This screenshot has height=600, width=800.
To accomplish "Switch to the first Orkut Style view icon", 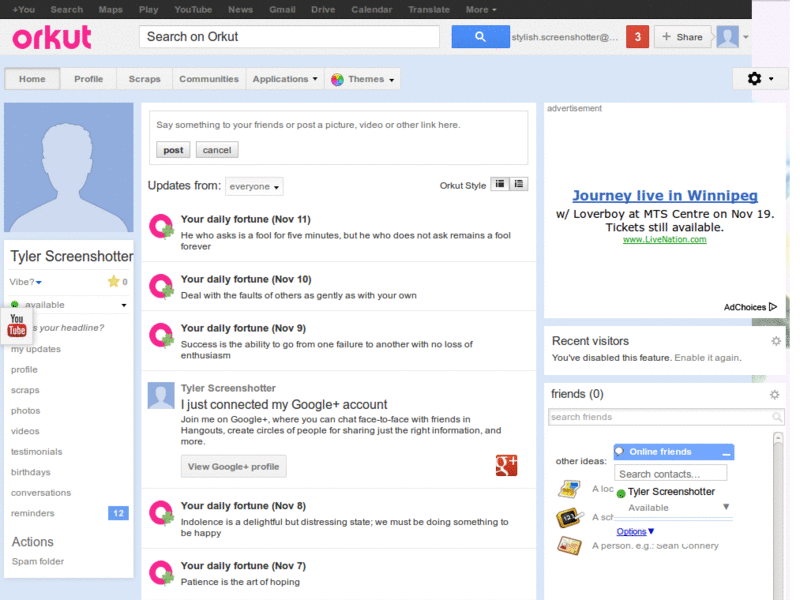I will click(500, 184).
